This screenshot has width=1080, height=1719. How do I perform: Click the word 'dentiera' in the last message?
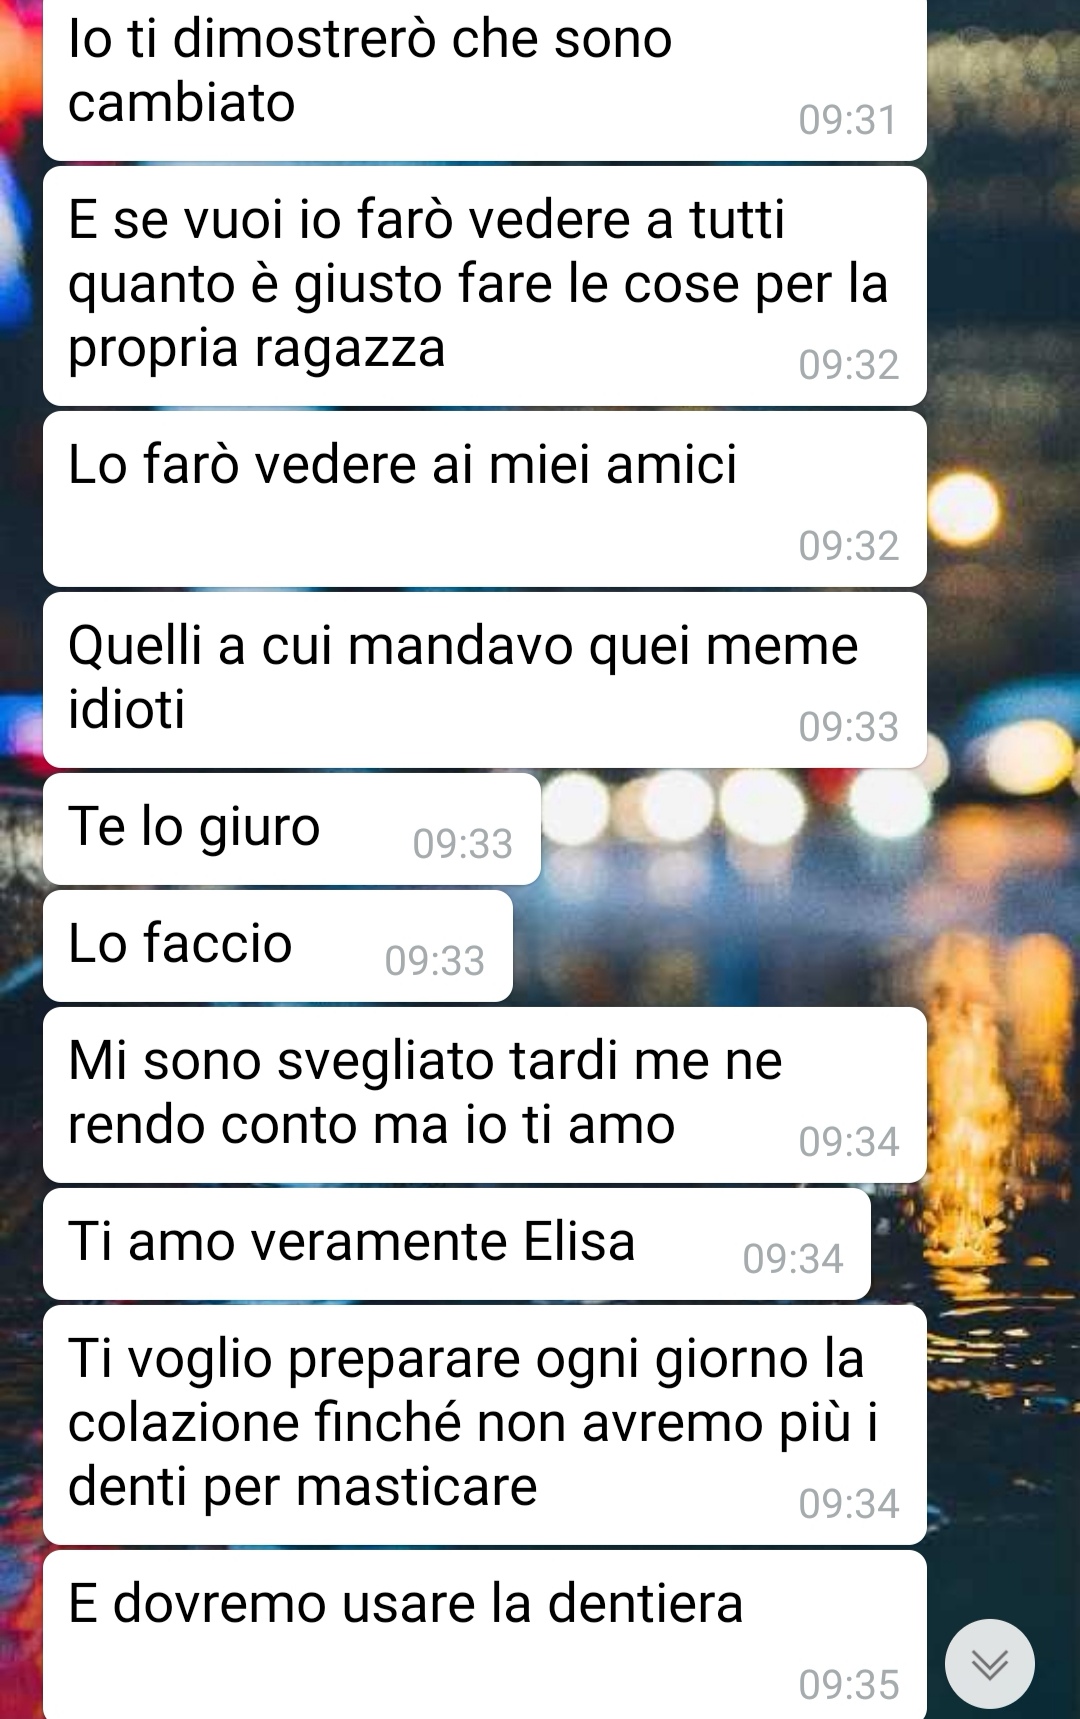click(646, 1604)
